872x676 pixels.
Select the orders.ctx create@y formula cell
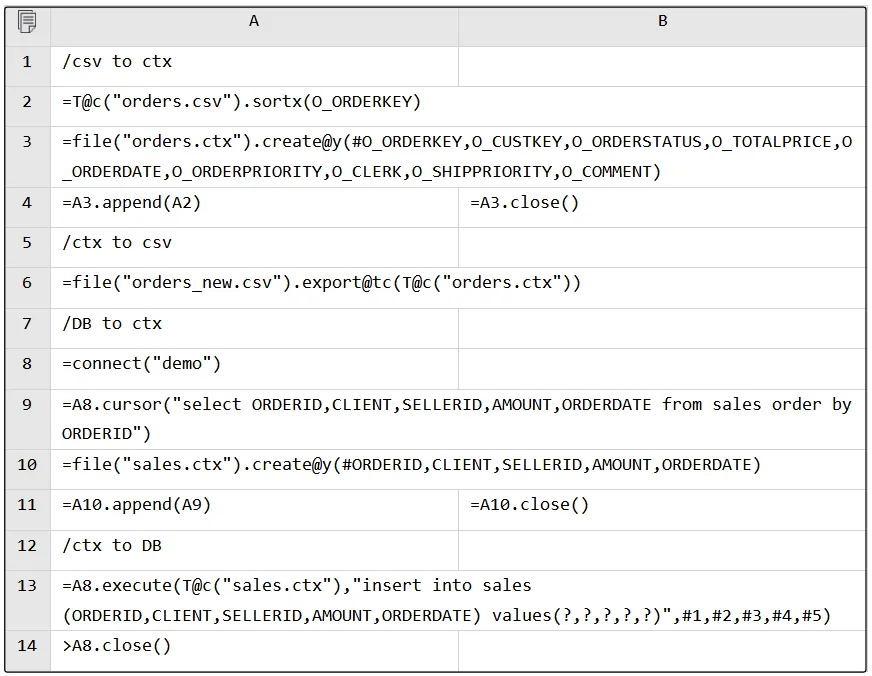457,157
